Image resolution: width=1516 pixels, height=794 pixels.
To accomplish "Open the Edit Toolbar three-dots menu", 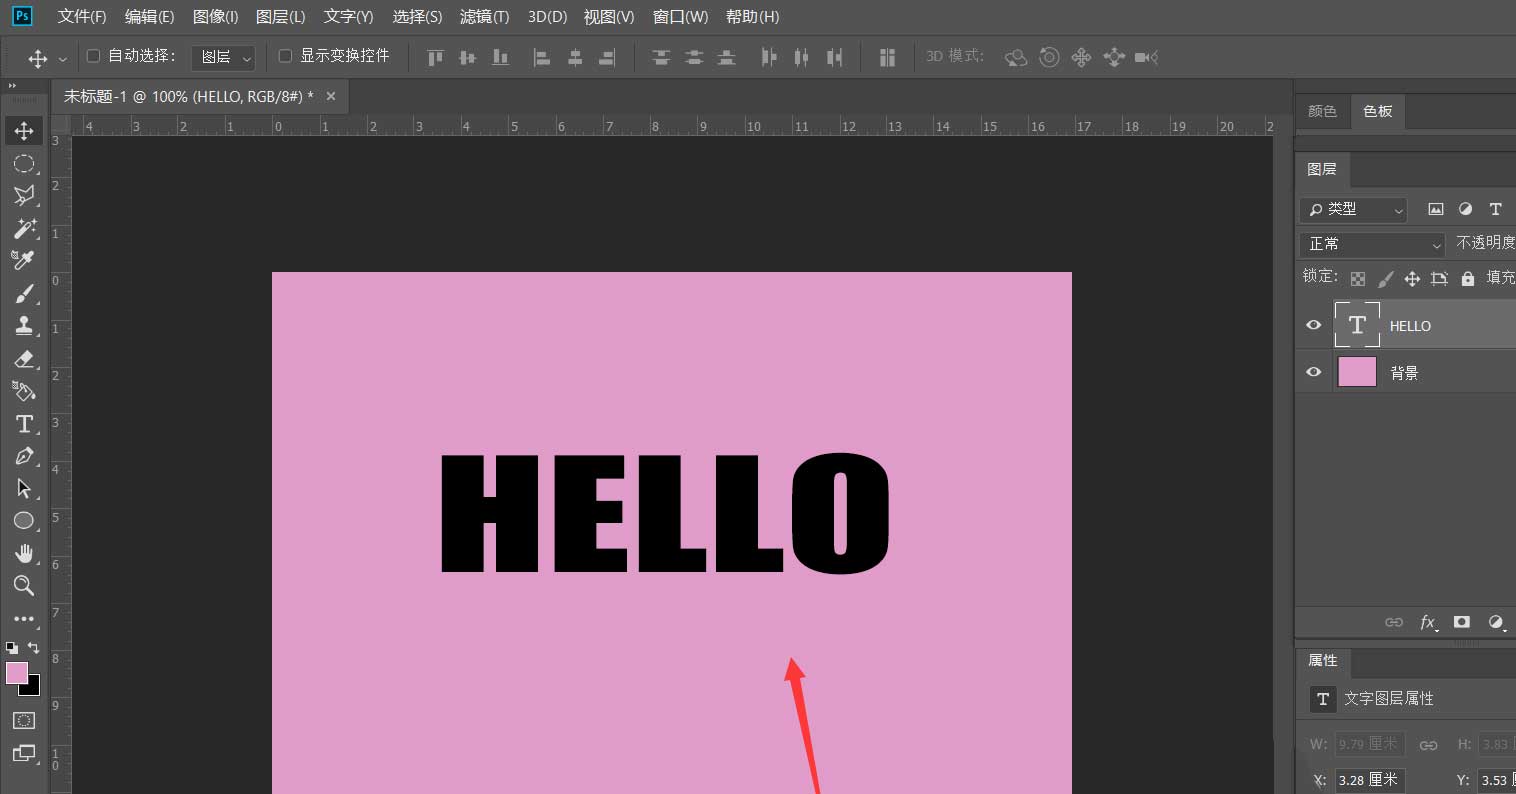I will [24, 619].
